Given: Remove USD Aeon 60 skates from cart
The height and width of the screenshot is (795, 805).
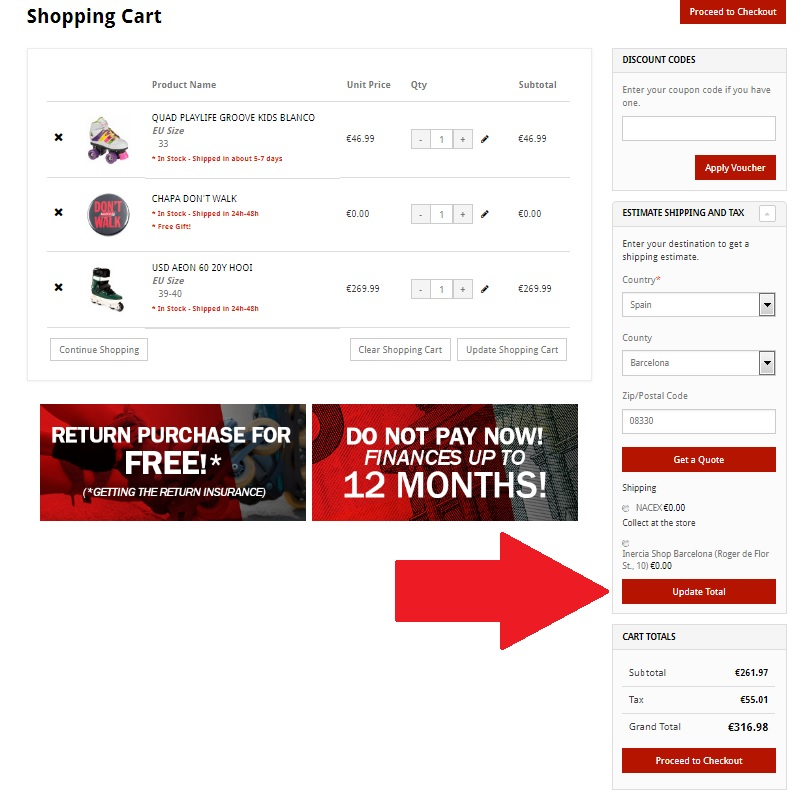Looking at the screenshot, I should tap(59, 287).
